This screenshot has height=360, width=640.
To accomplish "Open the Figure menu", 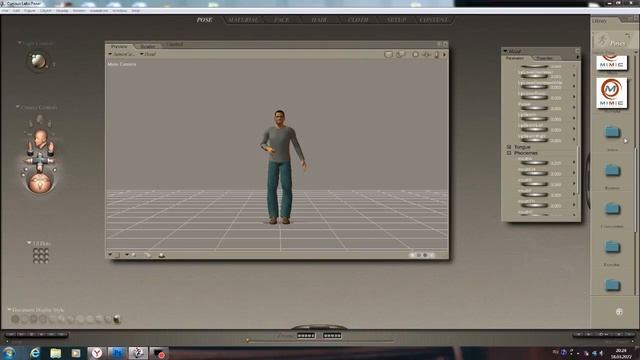I will click(x=30, y=11).
